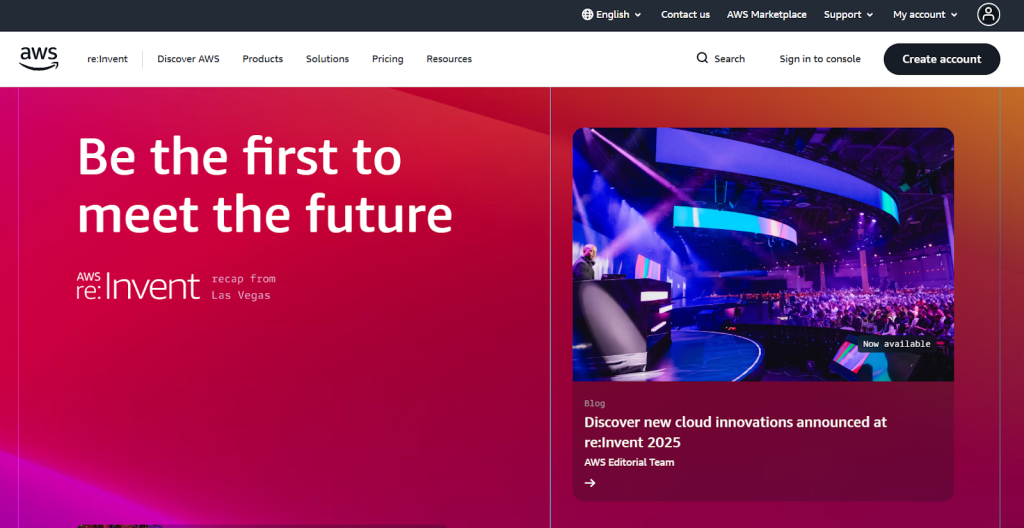Image resolution: width=1024 pixels, height=528 pixels.
Task: Click the magnifying glass search icon
Action: [x=702, y=59]
